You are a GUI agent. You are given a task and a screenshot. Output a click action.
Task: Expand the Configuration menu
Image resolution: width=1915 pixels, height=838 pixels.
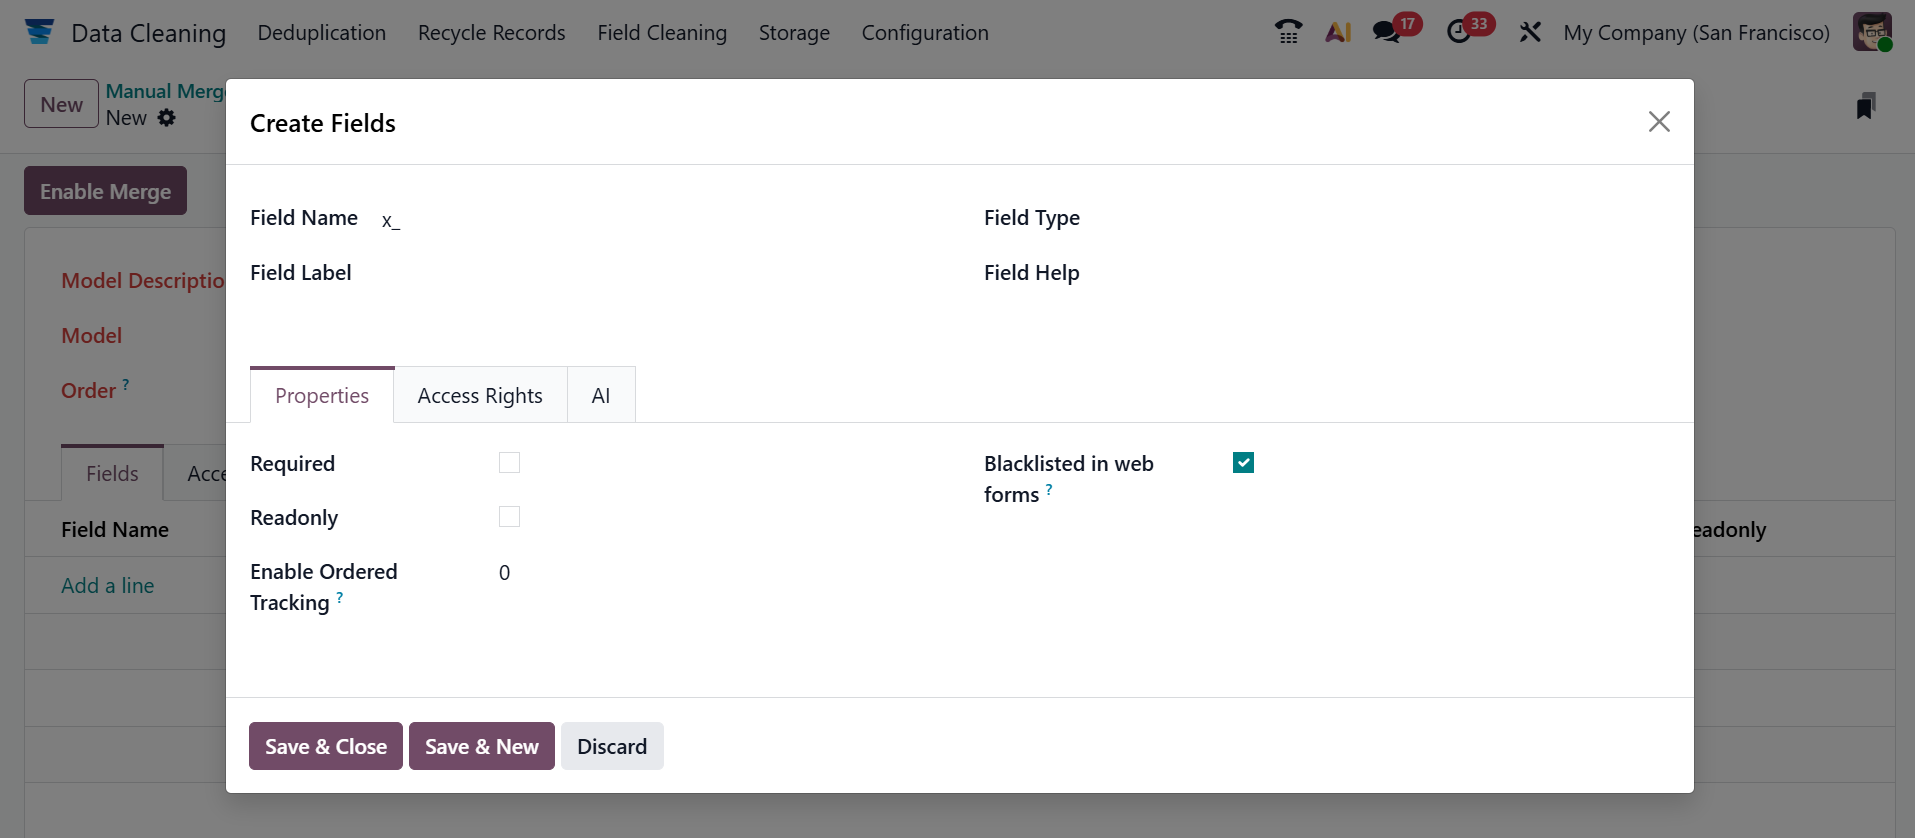pos(925,33)
